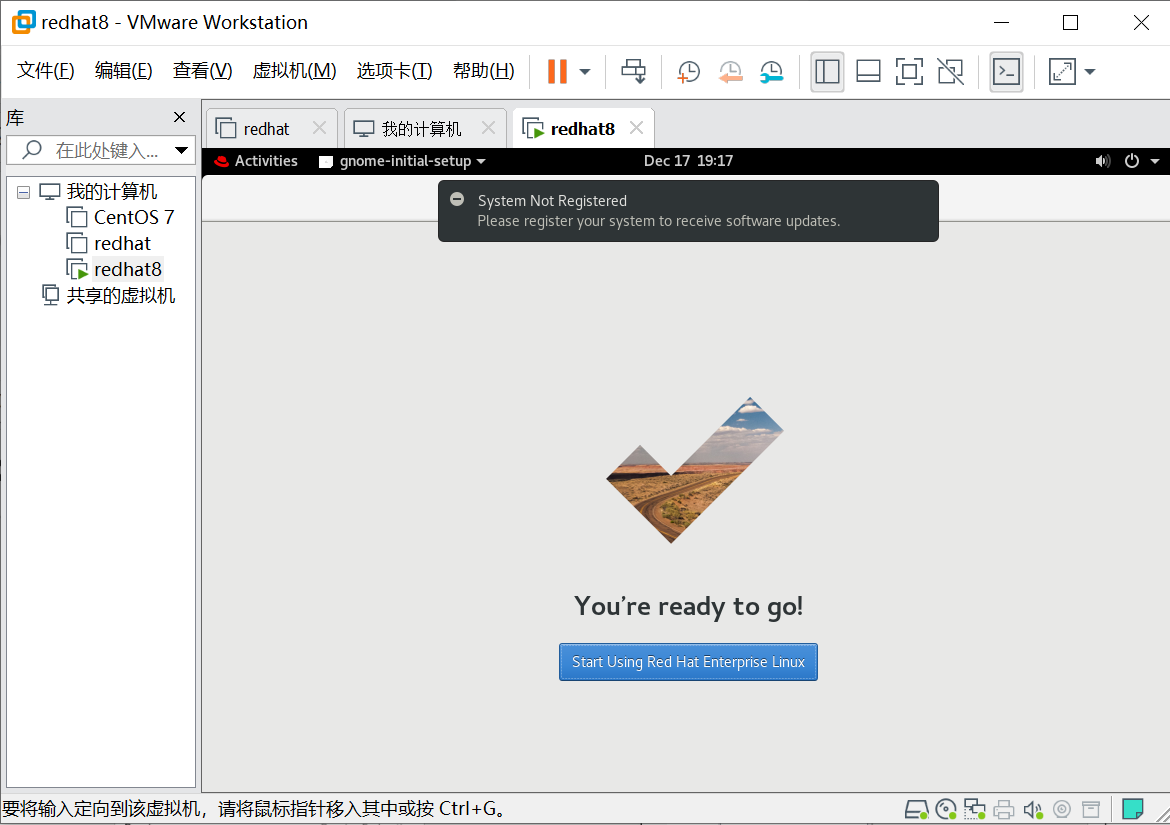Select 我的计算机 in the library tree
Viewport: 1170px width, 825px height.
(x=111, y=192)
